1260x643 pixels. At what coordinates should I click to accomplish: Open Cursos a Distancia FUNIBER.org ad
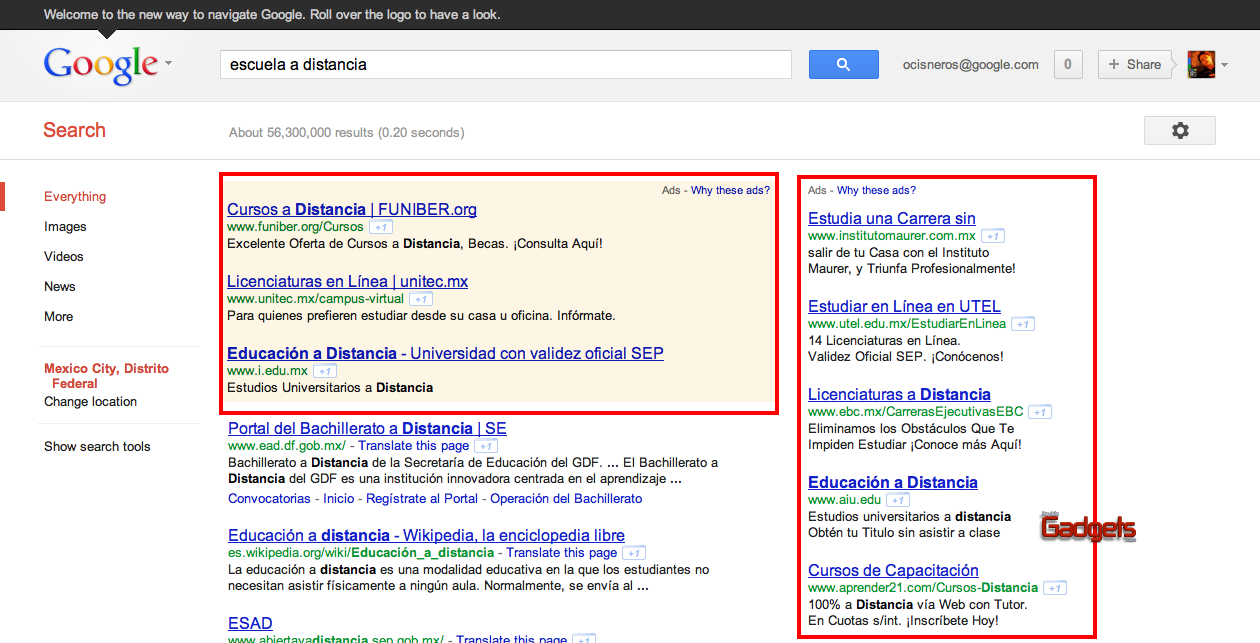352,209
